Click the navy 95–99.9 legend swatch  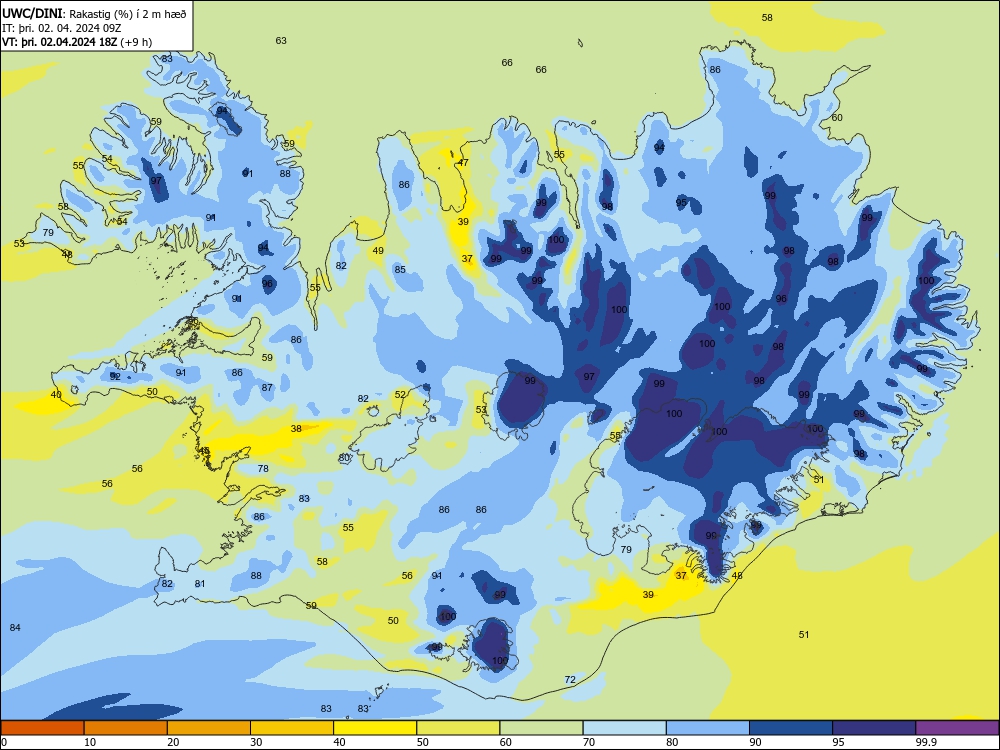[874, 728]
